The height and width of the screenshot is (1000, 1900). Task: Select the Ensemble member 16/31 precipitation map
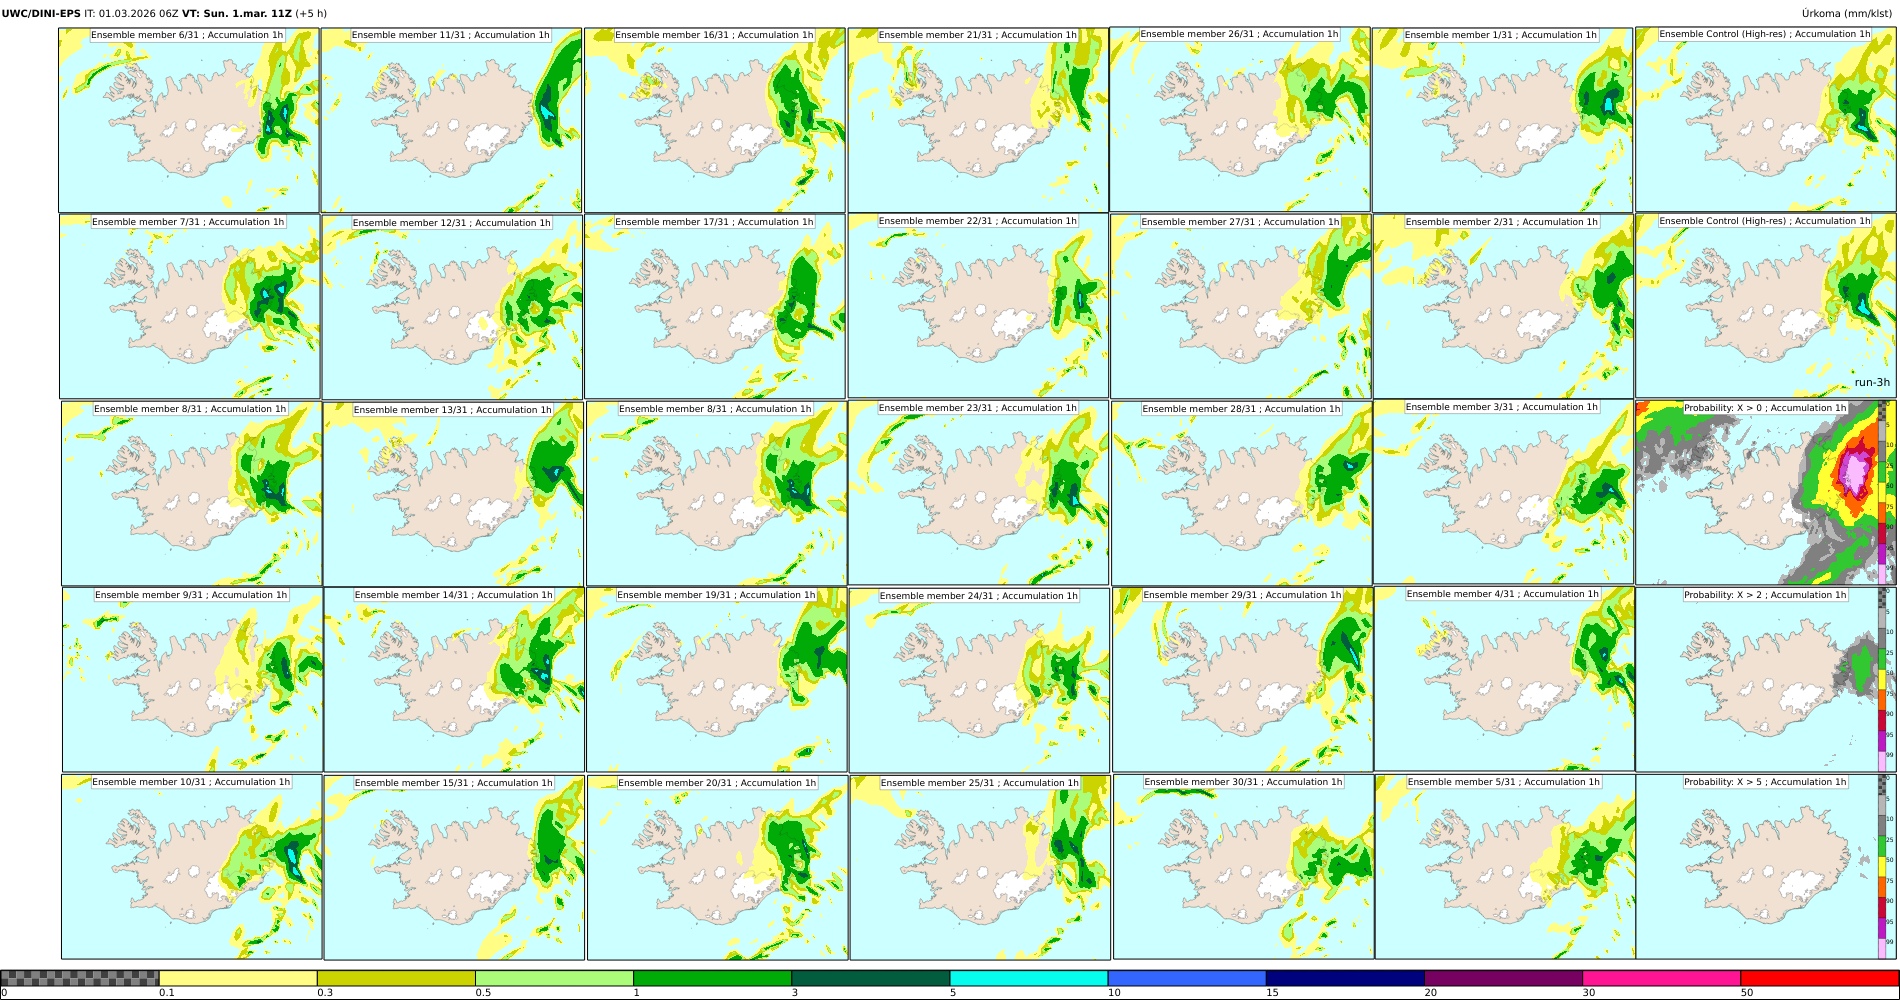[715, 119]
